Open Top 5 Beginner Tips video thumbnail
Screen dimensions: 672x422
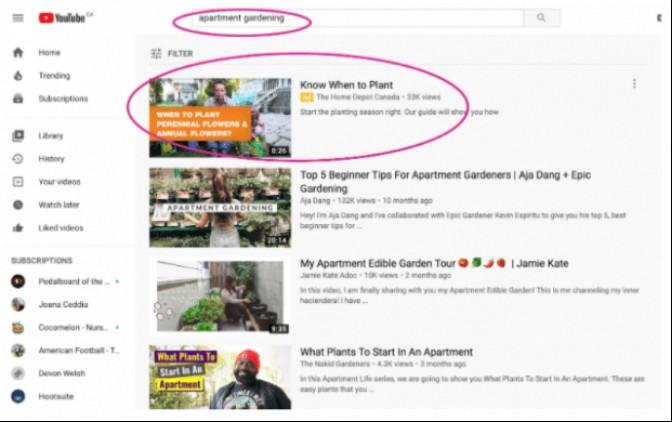[x=220, y=208]
